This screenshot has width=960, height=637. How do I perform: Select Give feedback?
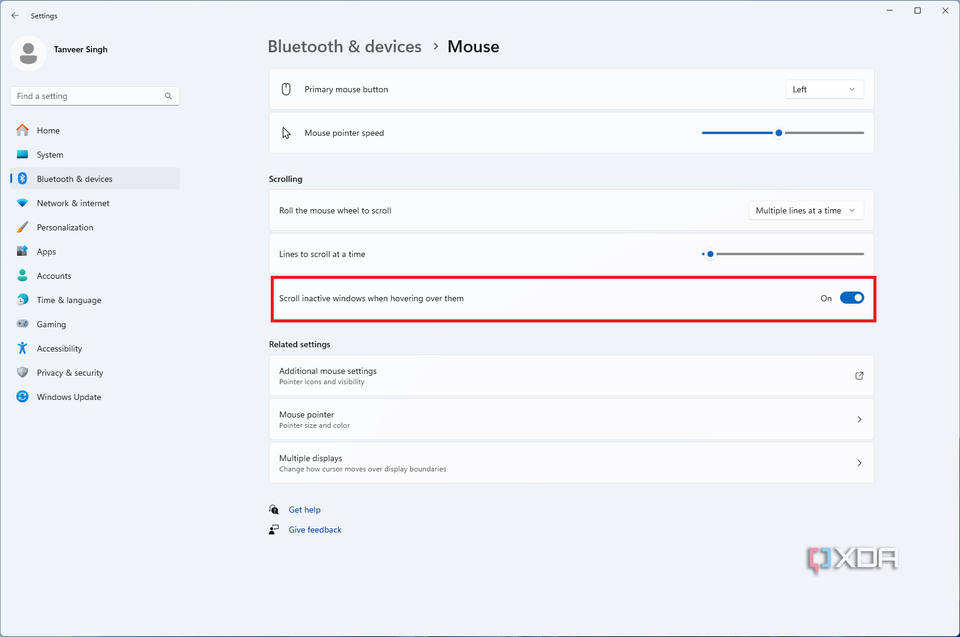[314, 529]
